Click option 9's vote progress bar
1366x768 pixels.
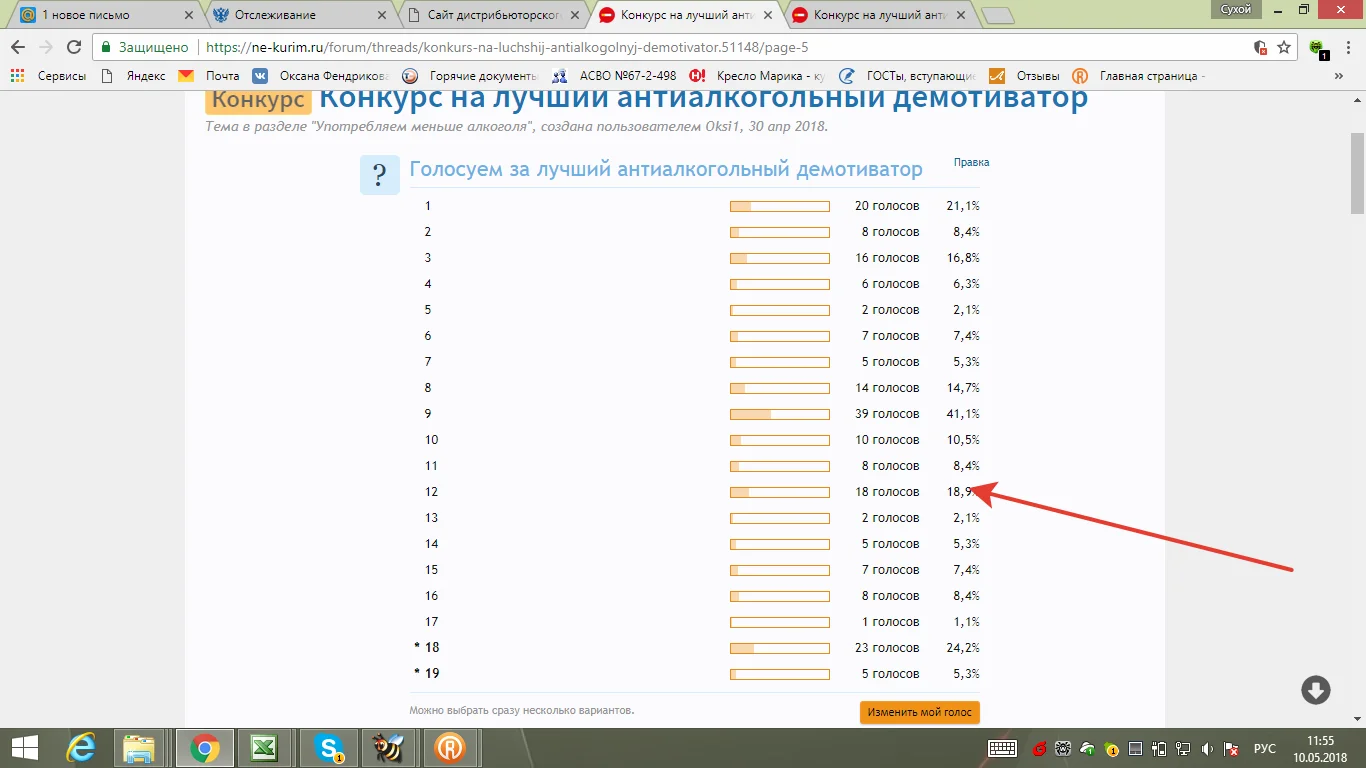point(780,413)
